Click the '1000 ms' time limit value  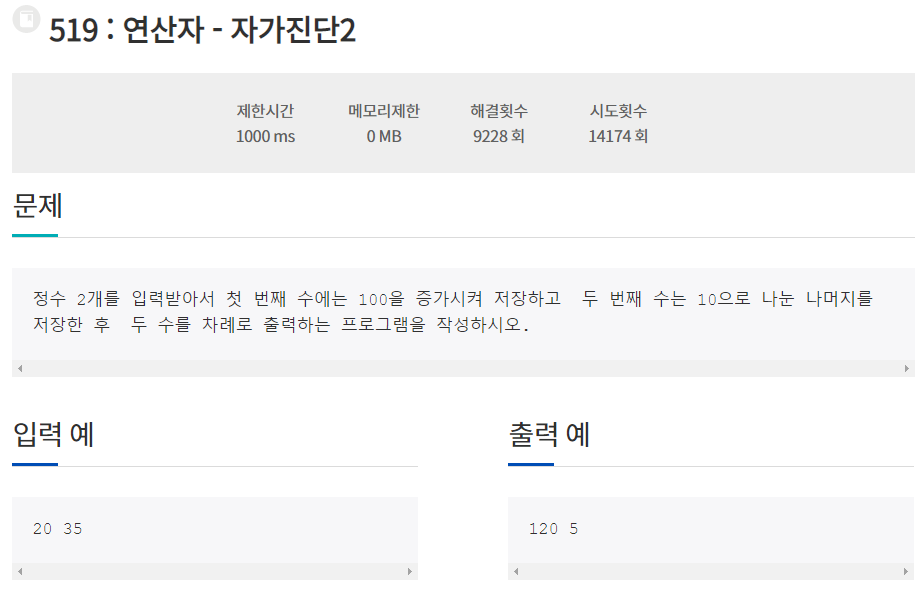tap(265, 136)
